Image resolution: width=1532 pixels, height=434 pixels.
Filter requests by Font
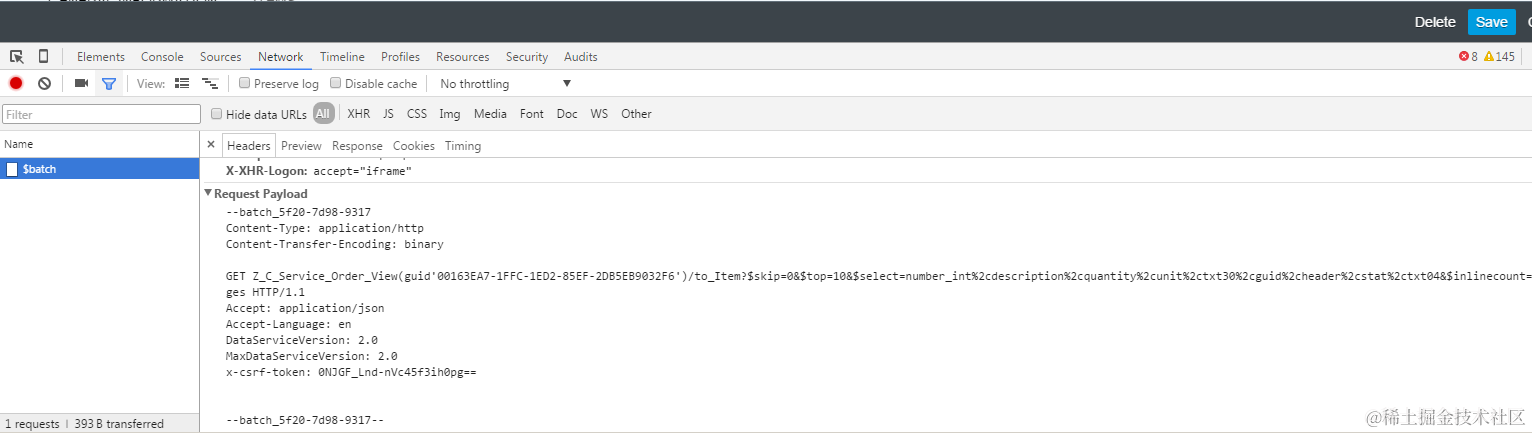[532, 114]
